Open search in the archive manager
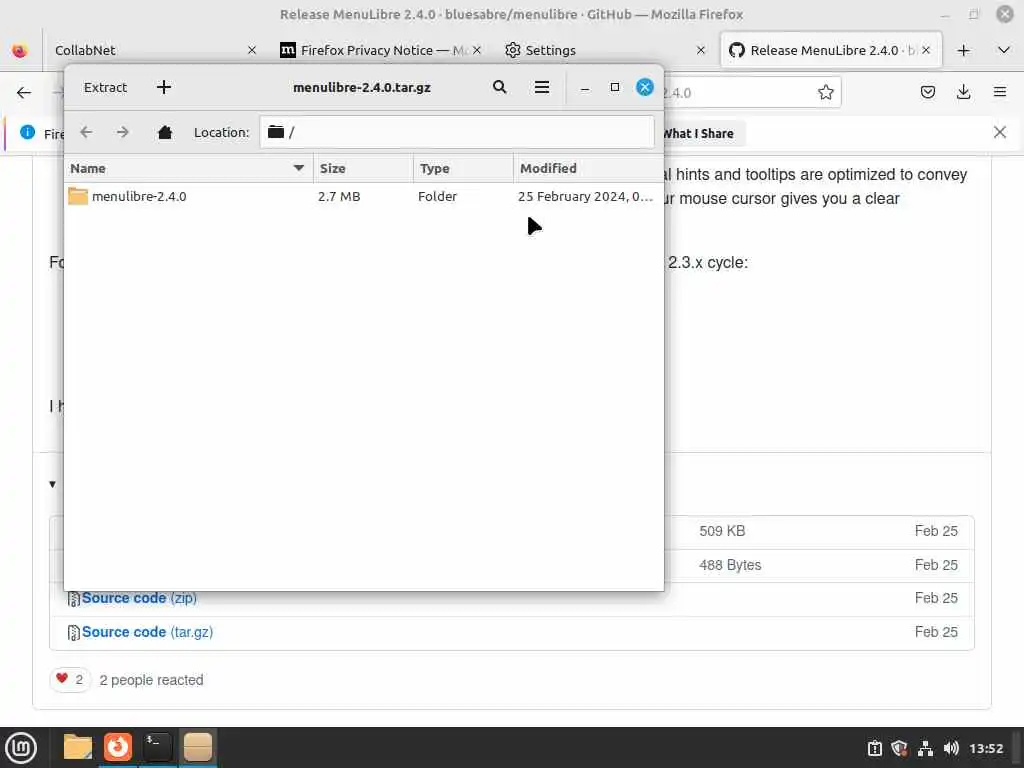 (500, 87)
